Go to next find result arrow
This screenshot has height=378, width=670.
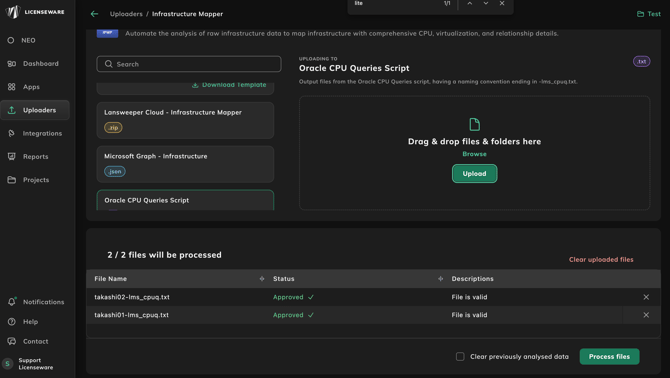click(486, 3)
